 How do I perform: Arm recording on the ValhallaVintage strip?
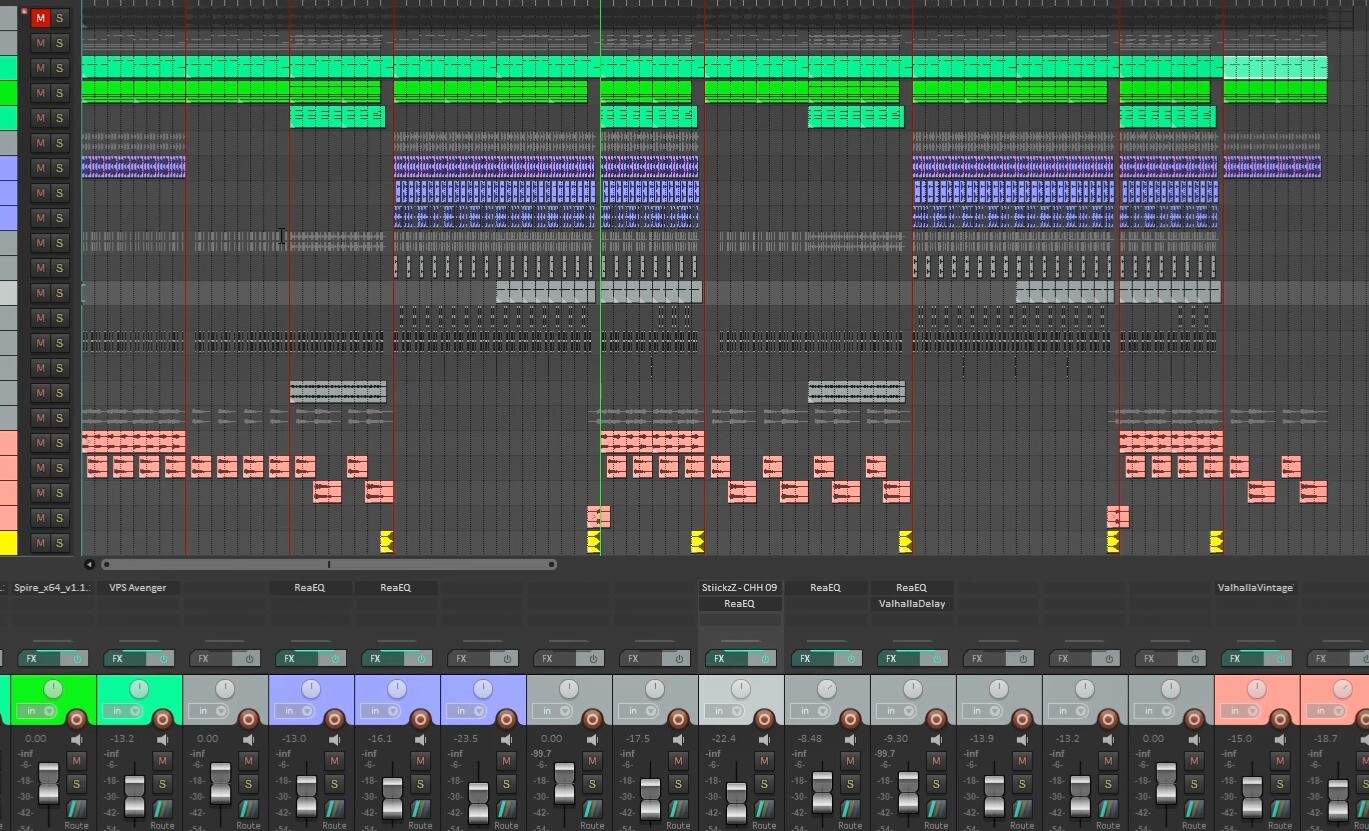click(x=1280, y=718)
